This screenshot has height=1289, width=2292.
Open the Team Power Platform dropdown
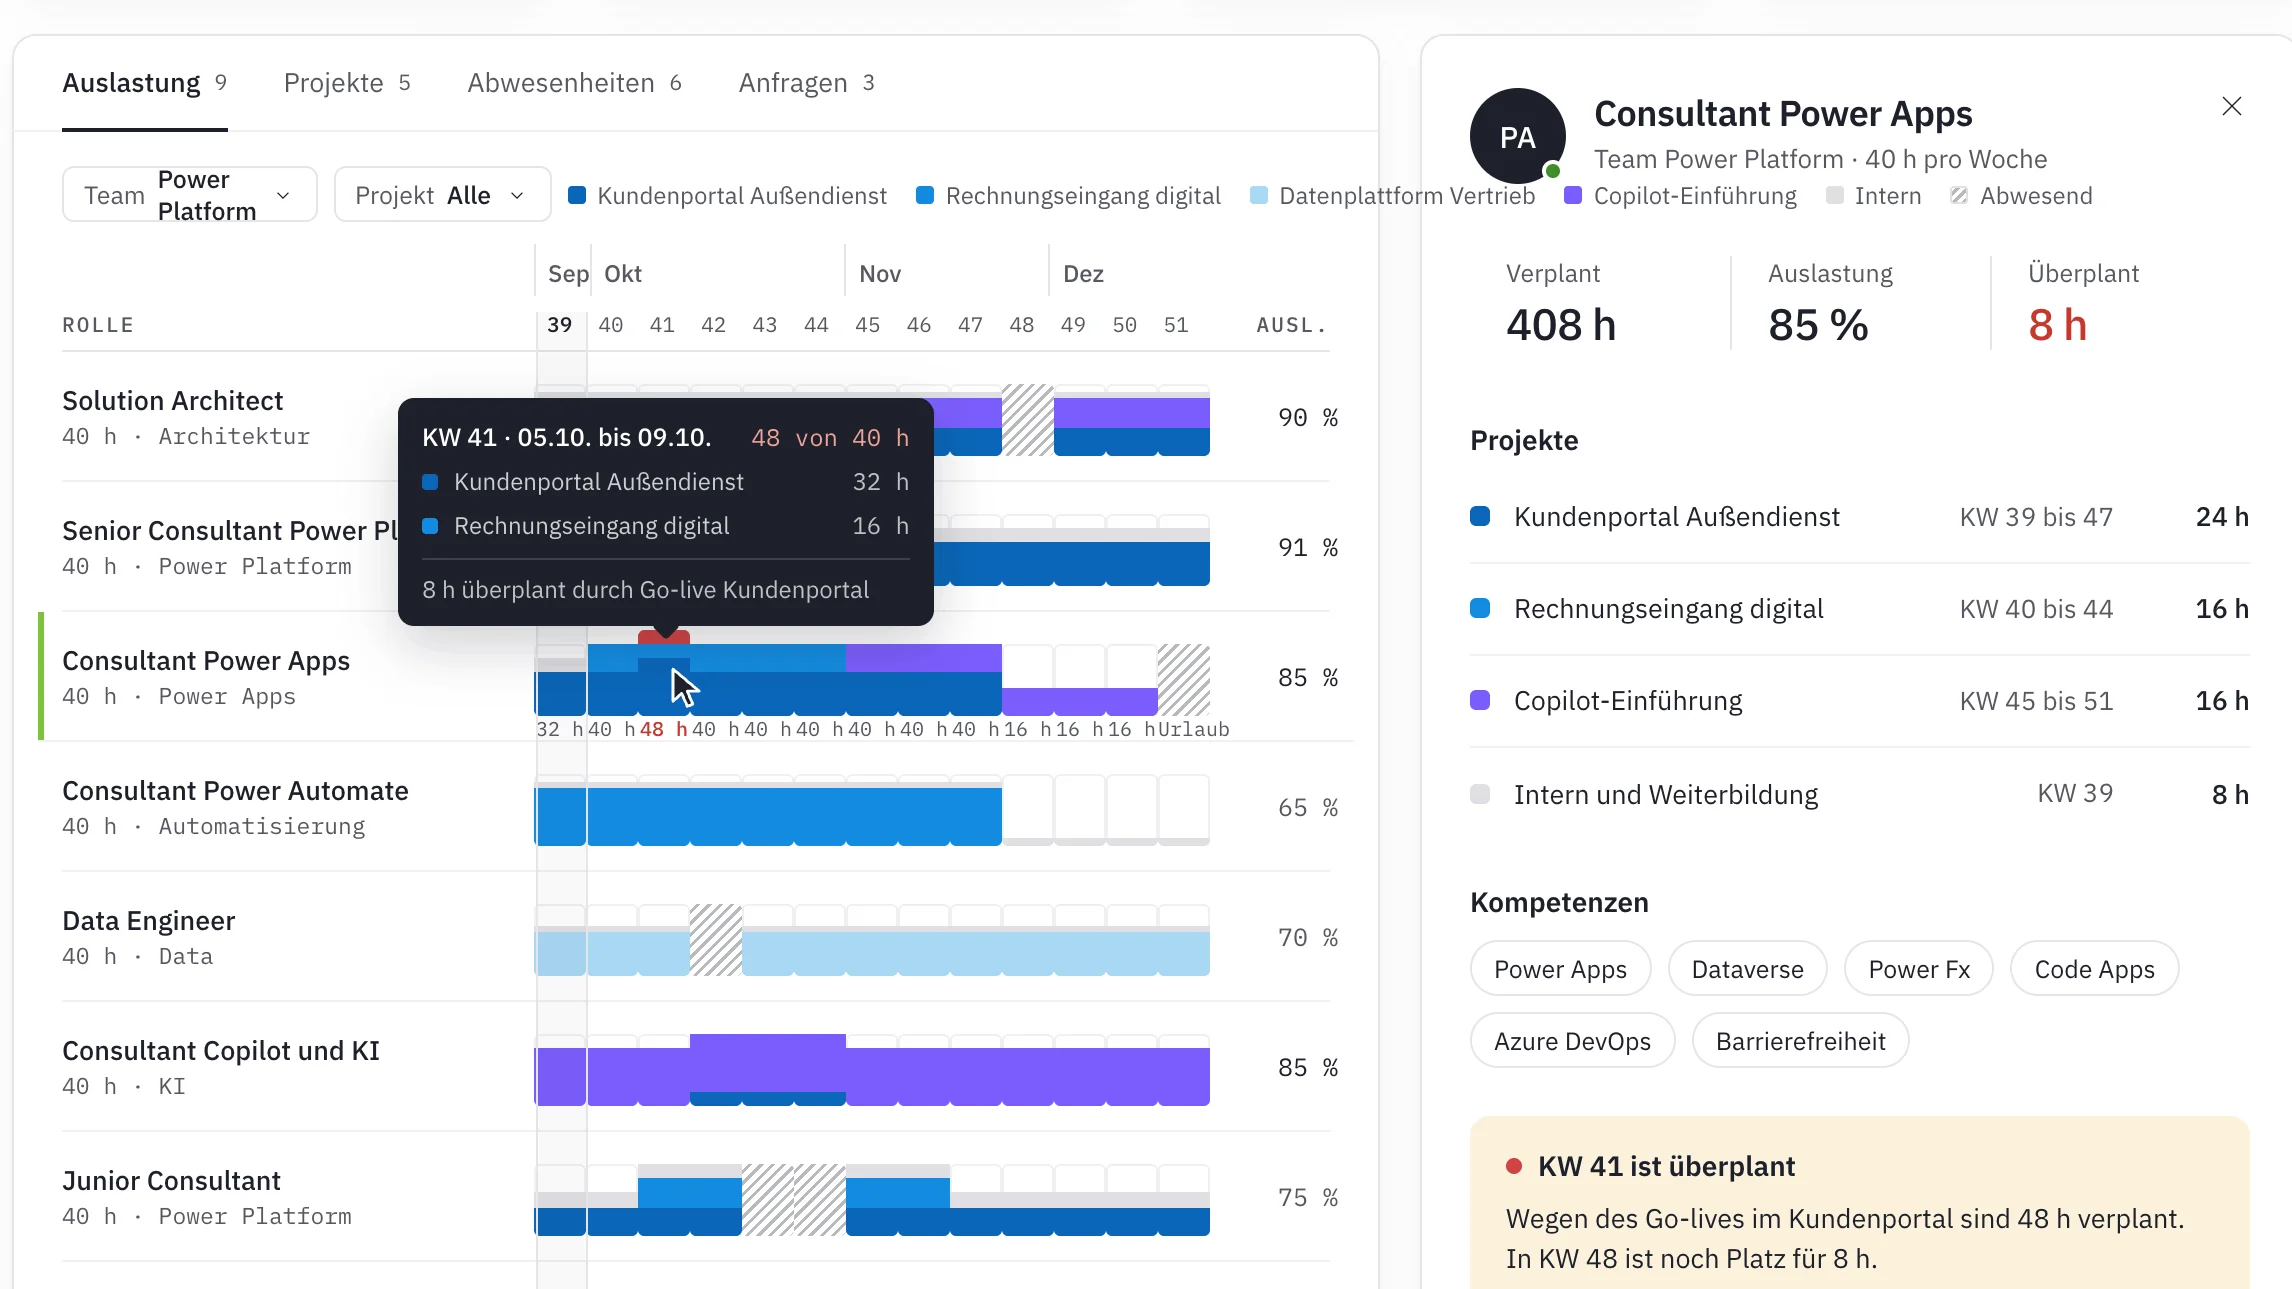(x=190, y=195)
